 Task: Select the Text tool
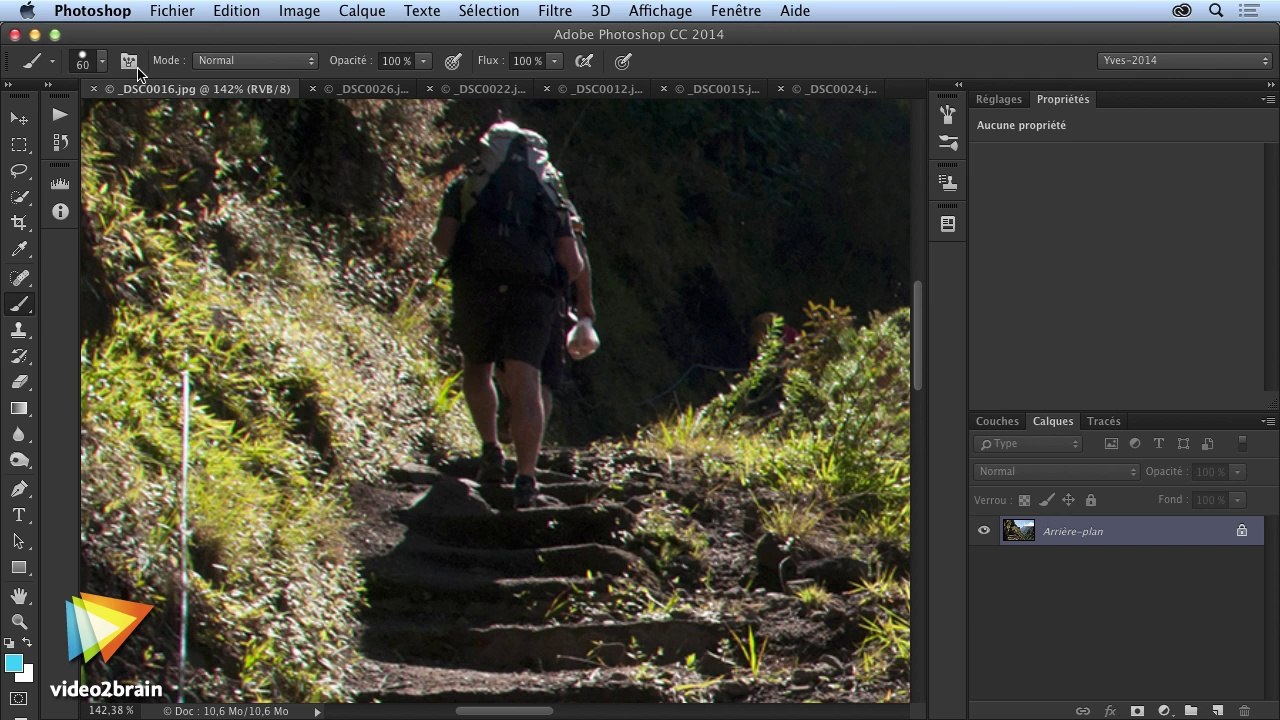point(19,515)
